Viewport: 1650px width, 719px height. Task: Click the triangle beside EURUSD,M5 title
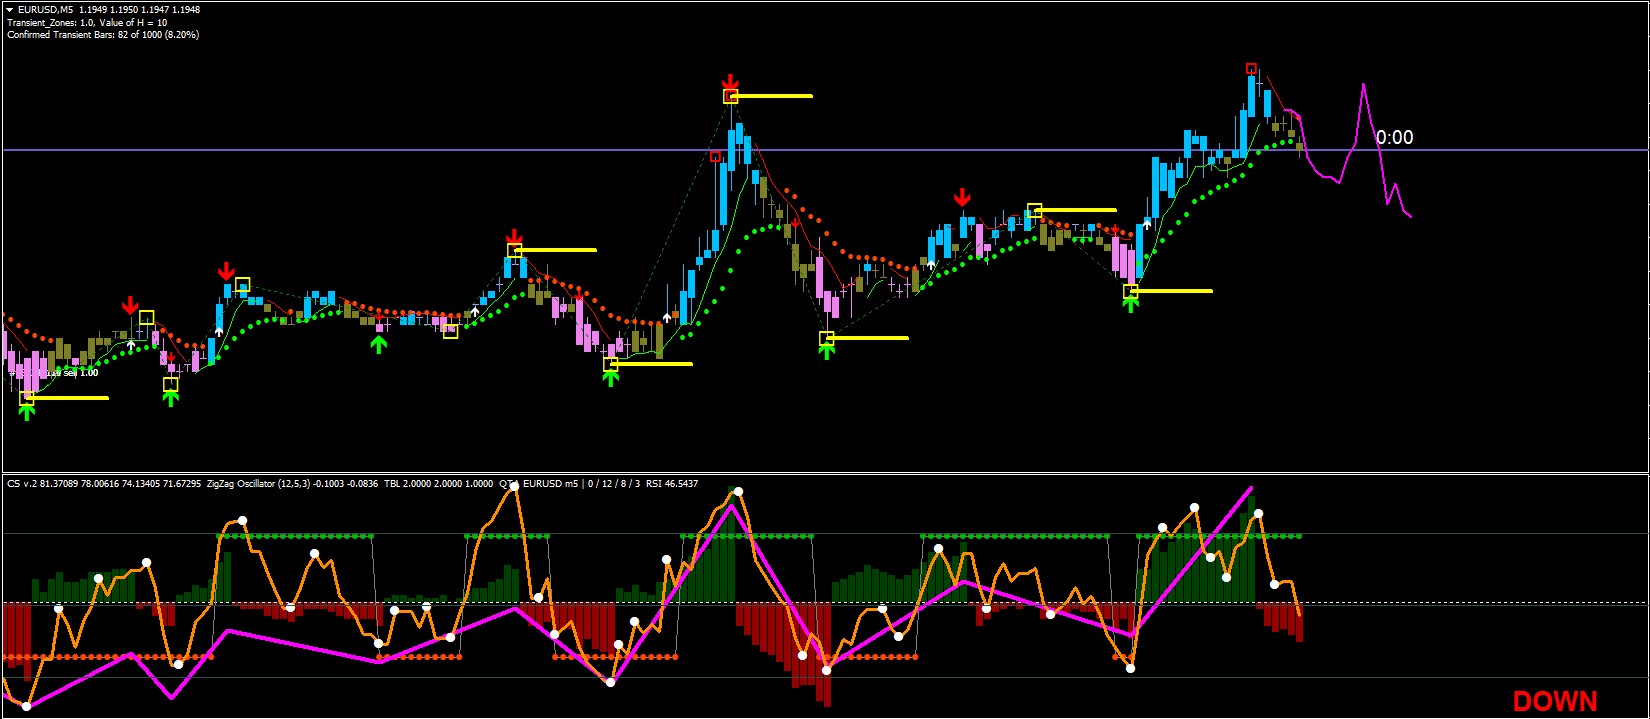10,10
